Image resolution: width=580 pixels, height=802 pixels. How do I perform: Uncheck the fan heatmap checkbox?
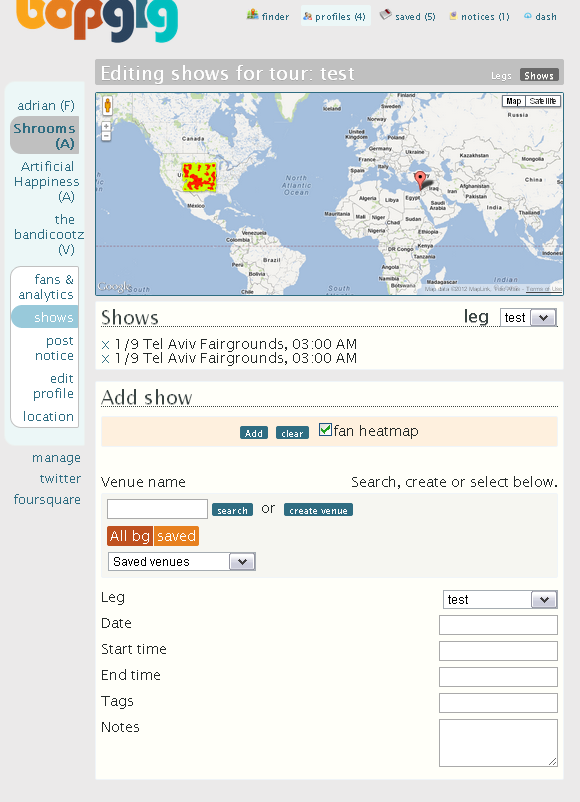pyautogui.click(x=325, y=430)
